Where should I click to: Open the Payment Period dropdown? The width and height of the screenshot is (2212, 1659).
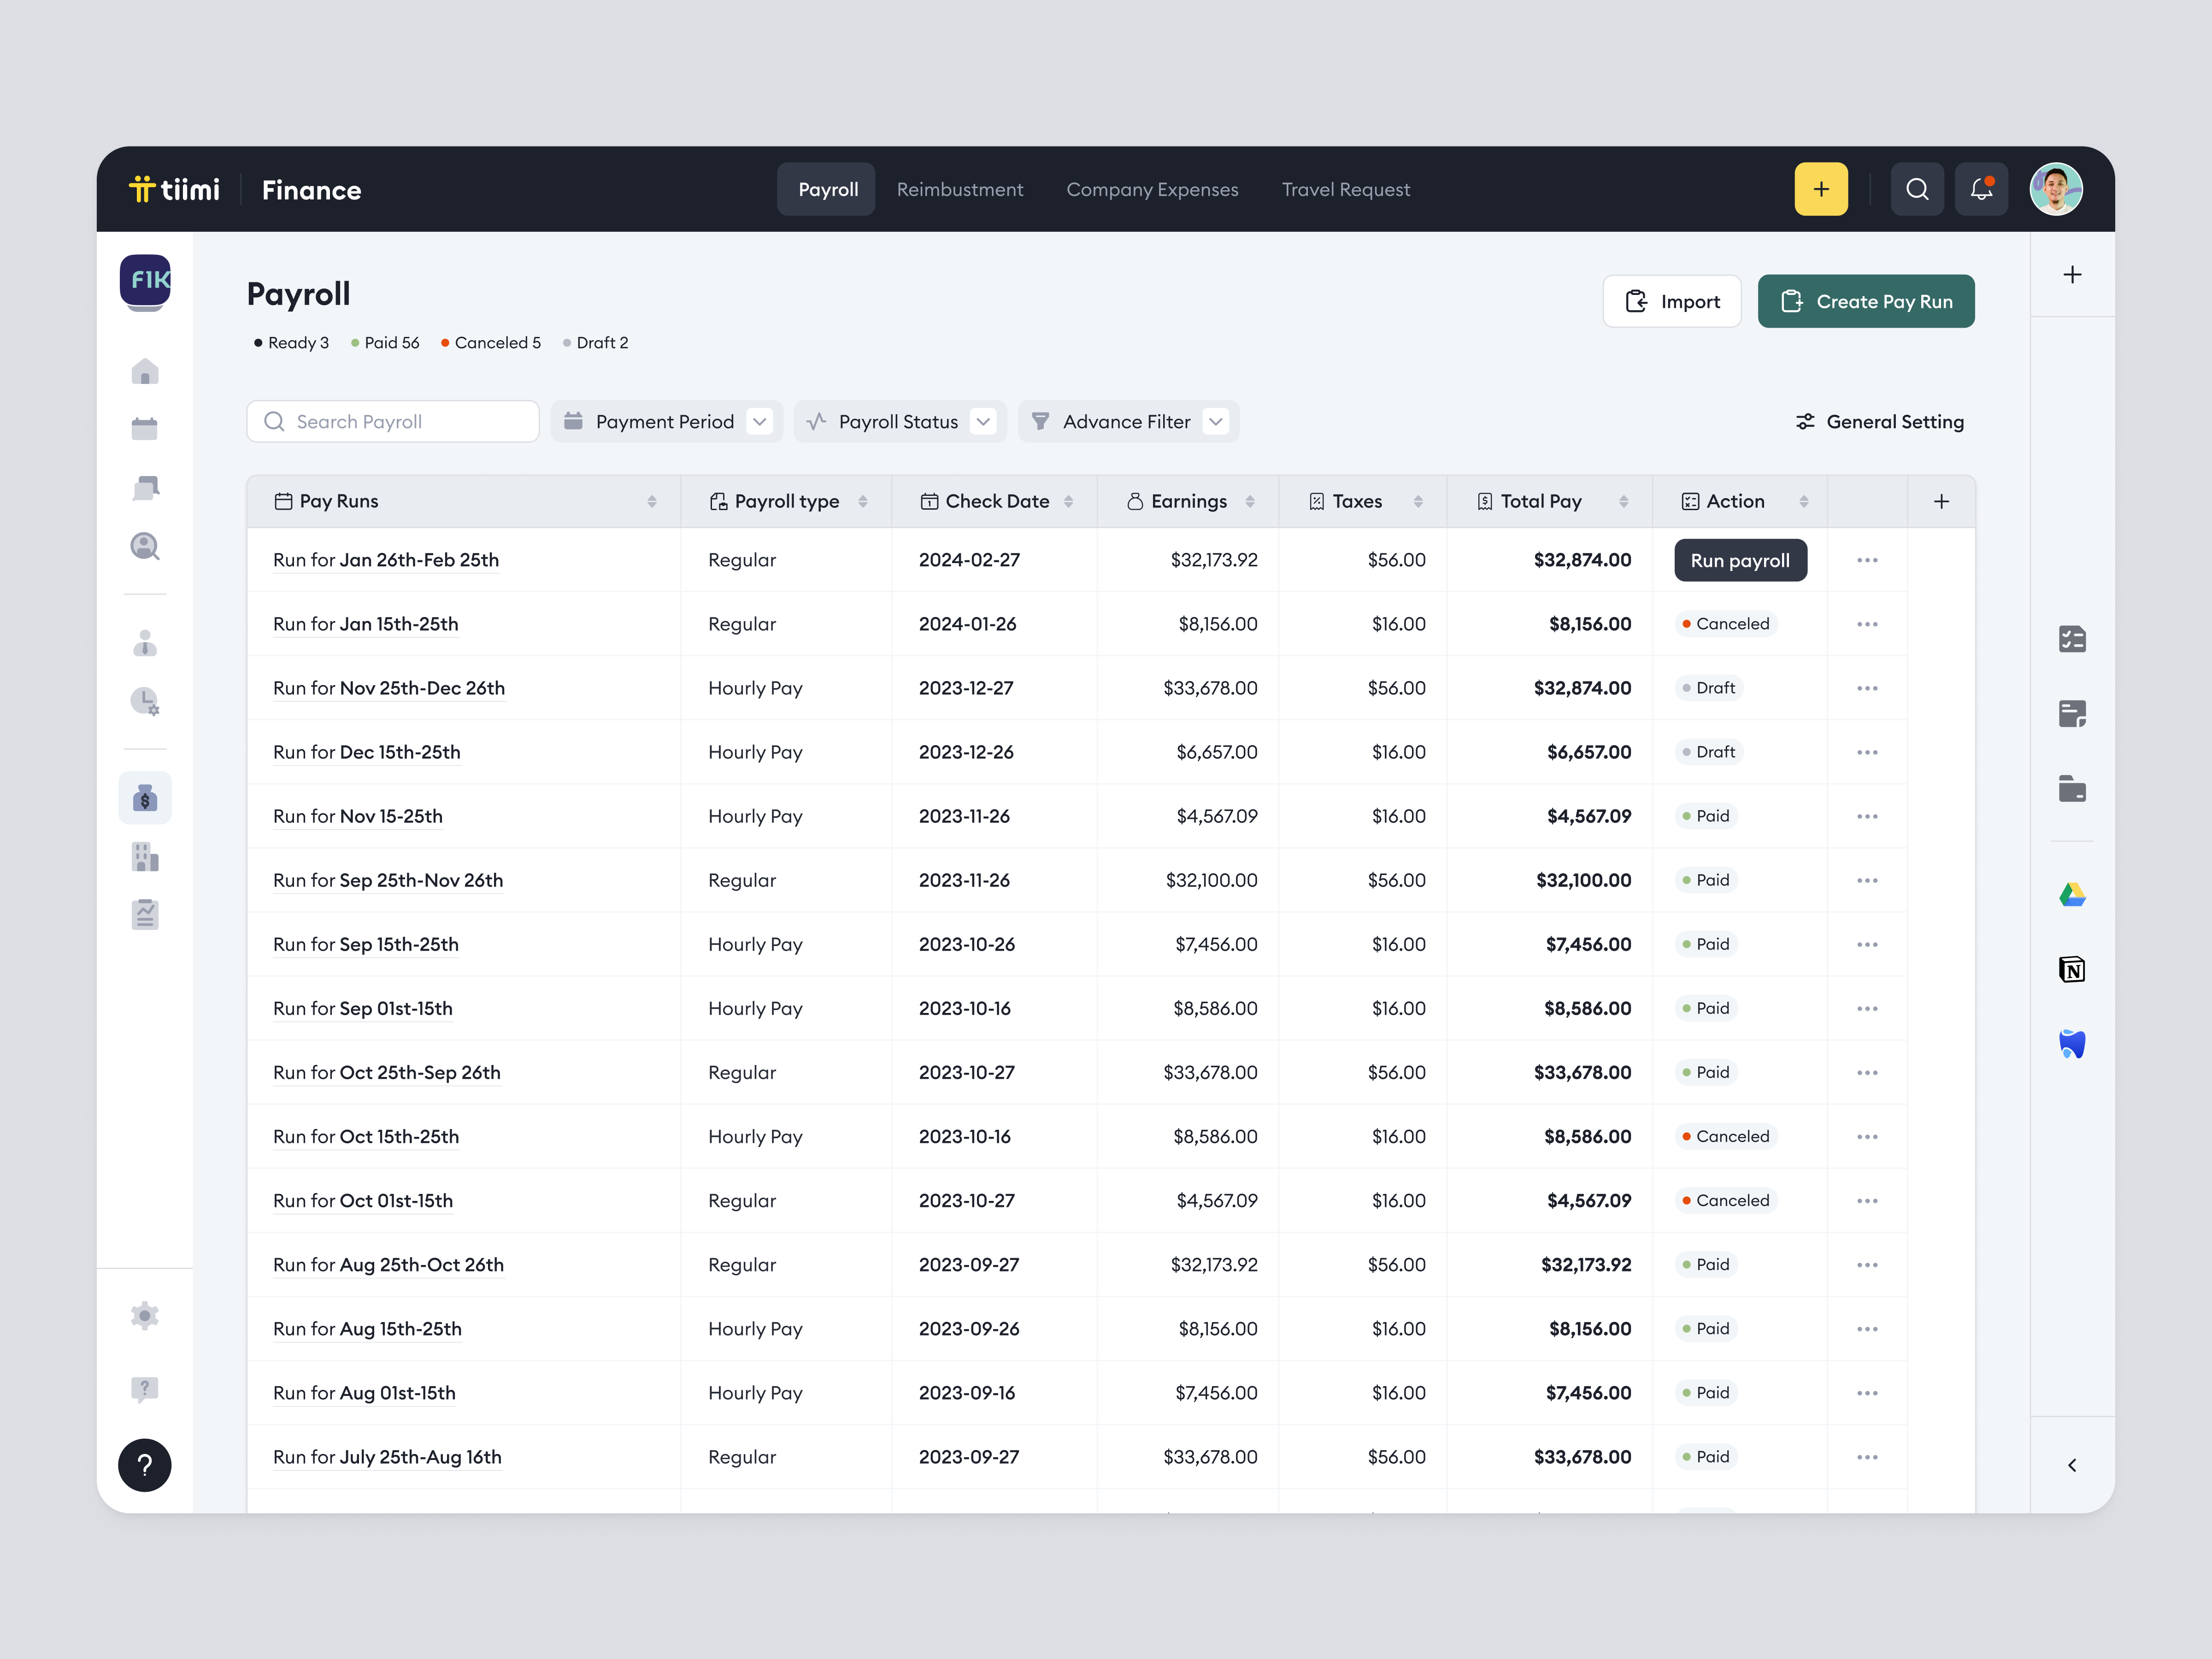click(666, 421)
